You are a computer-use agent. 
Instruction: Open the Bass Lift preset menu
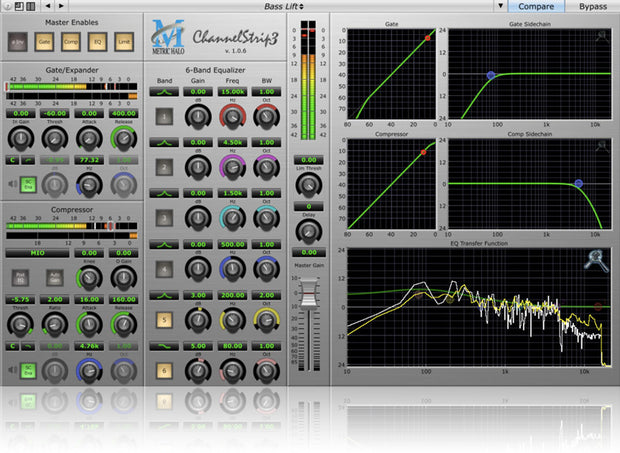[284, 6]
